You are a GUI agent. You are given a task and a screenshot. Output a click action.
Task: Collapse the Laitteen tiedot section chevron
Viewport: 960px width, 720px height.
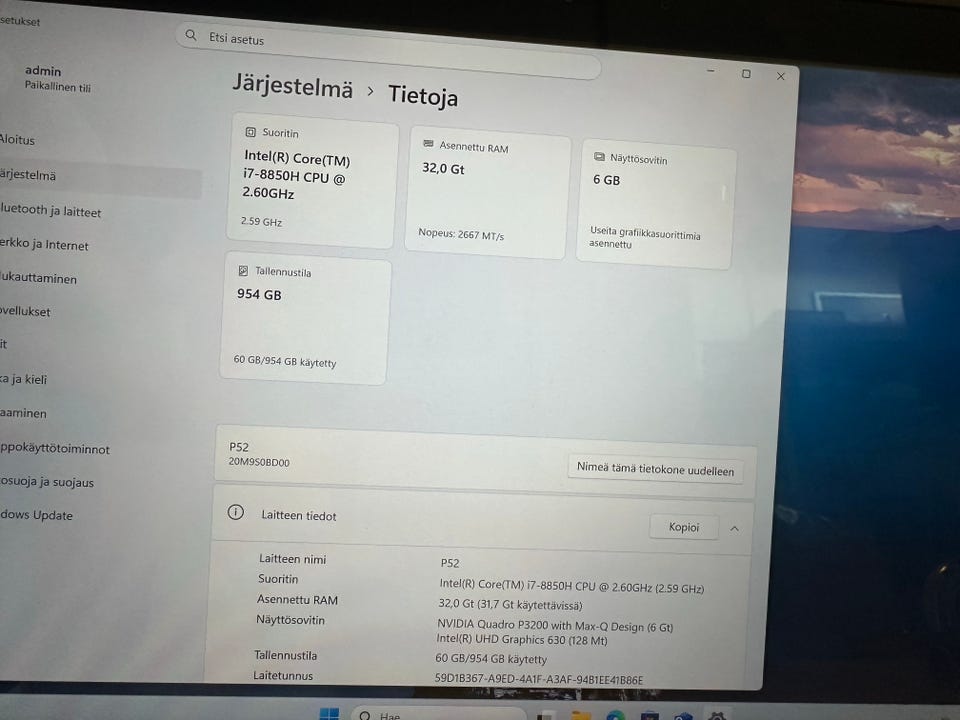pyautogui.click(x=734, y=528)
